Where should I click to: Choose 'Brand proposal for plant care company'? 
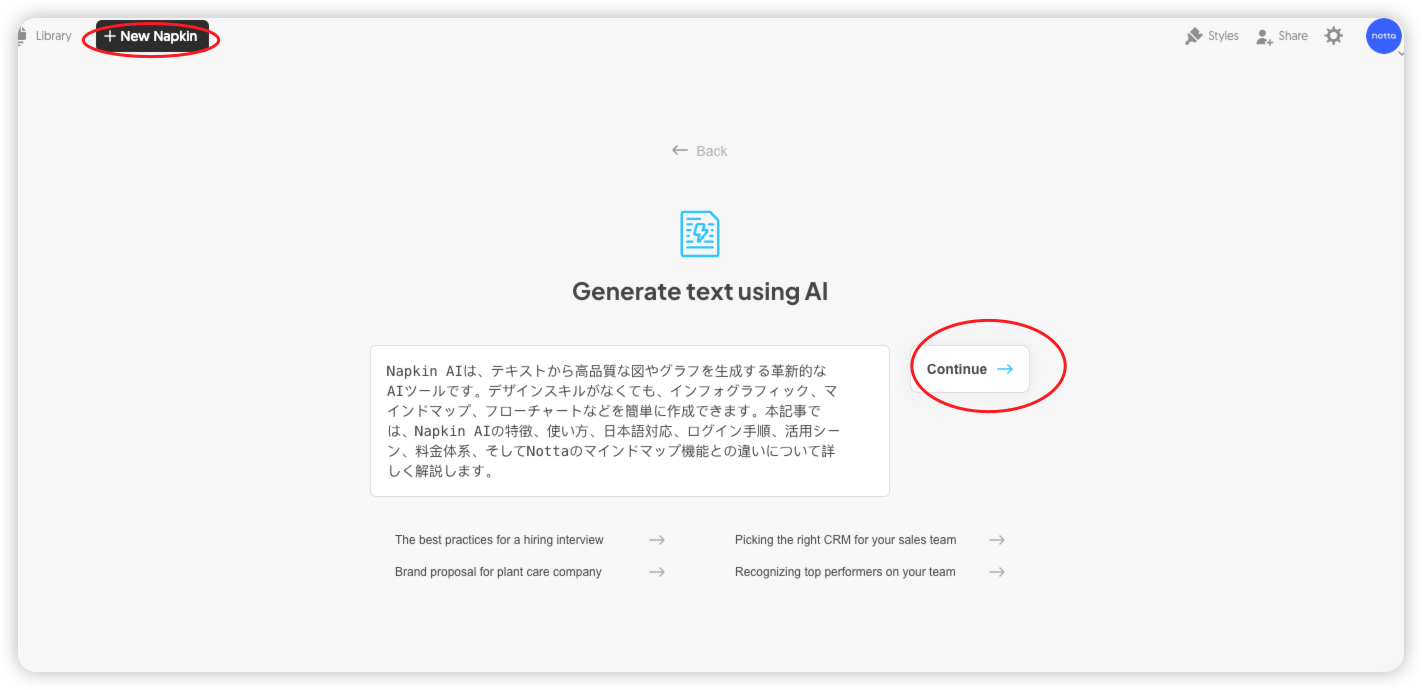pos(498,572)
